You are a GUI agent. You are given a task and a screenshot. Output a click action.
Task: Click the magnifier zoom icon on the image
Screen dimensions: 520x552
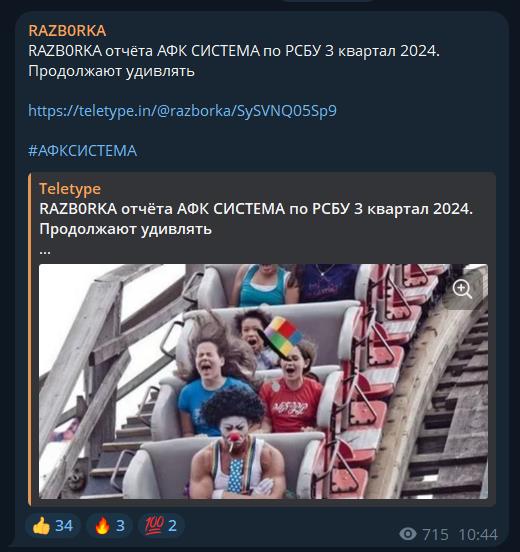[462, 290]
